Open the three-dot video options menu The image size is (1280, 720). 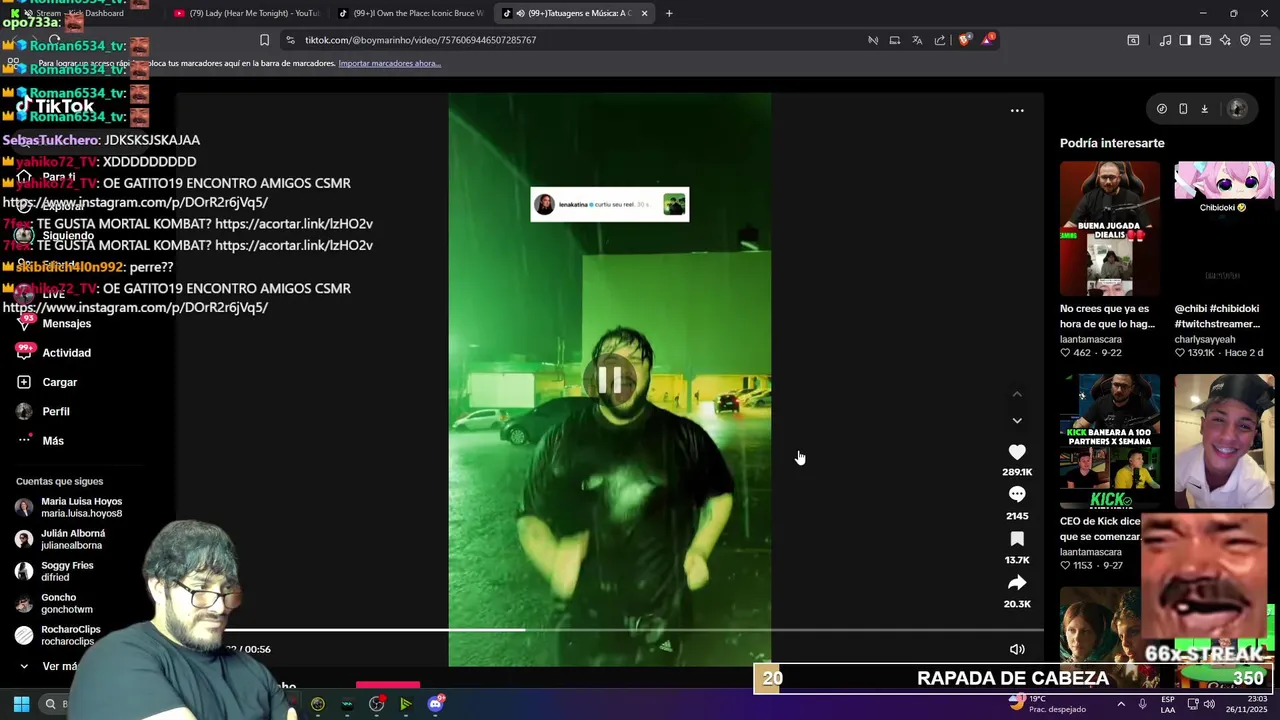(1017, 110)
